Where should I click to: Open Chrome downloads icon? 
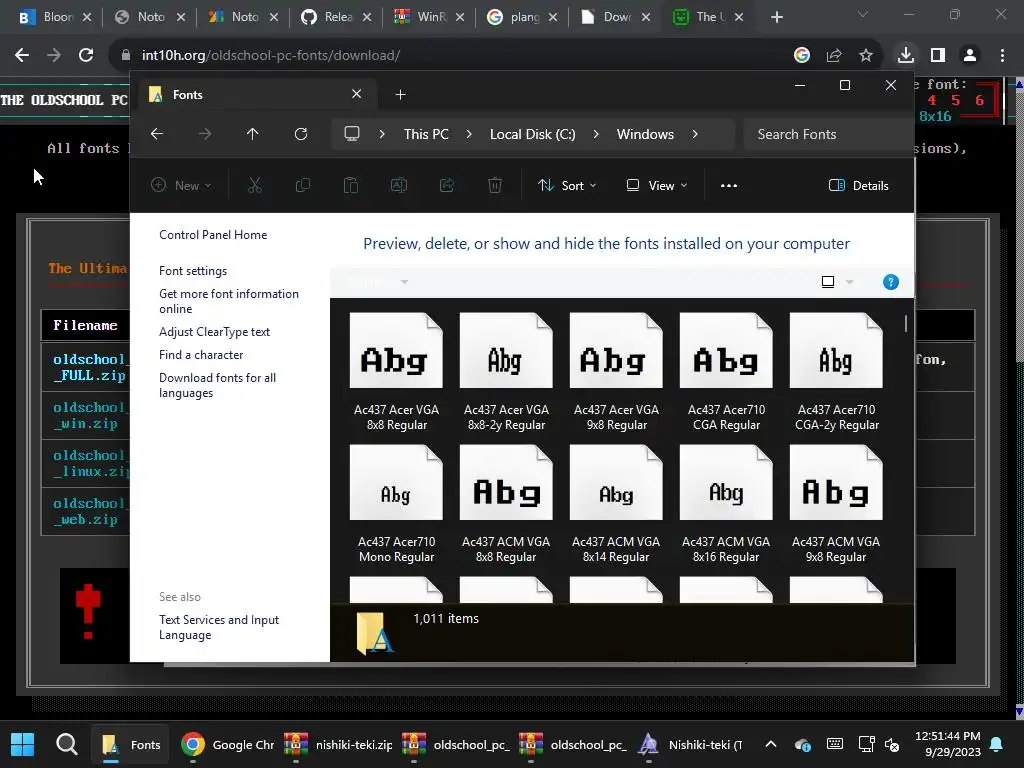pyautogui.click(x=906, y=55)
